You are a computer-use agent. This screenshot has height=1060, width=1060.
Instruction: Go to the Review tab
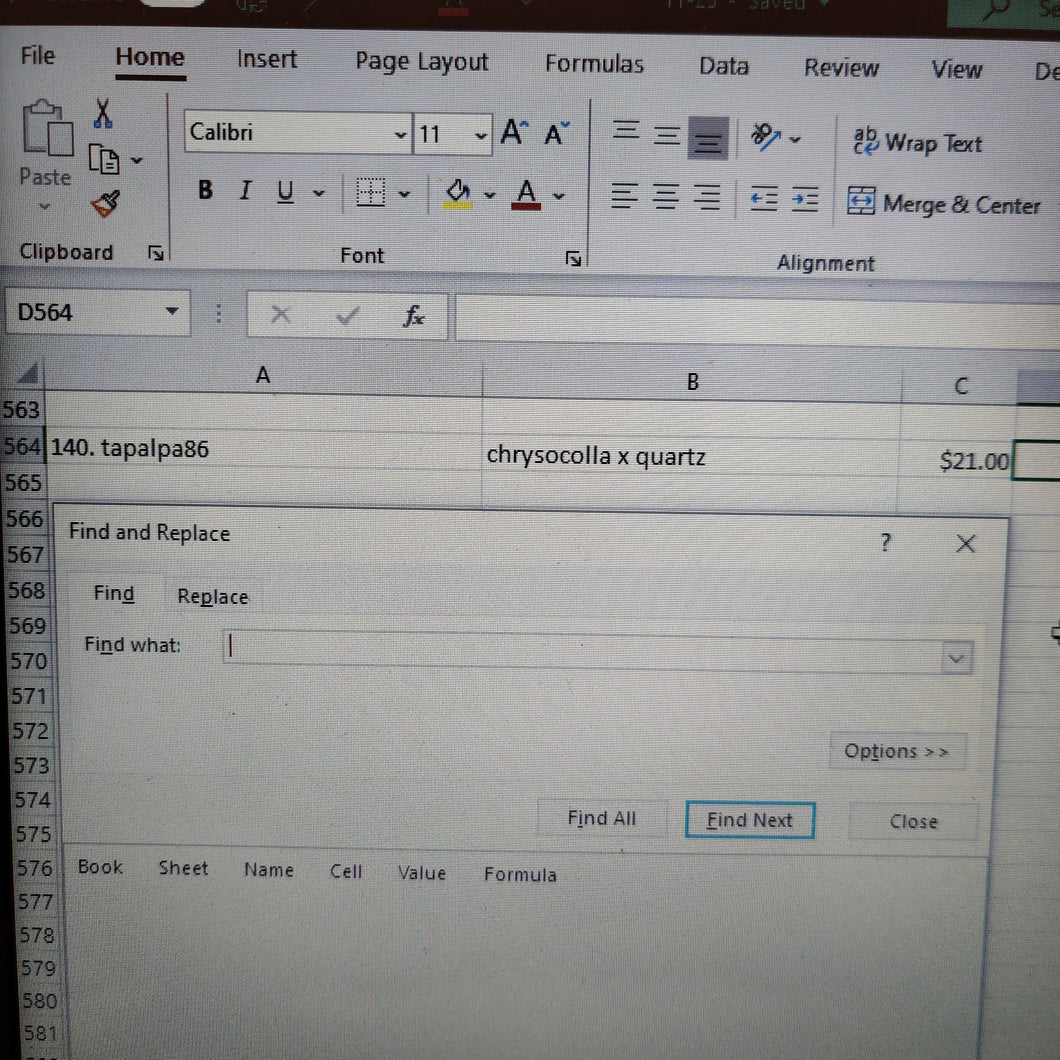(842, 68)
